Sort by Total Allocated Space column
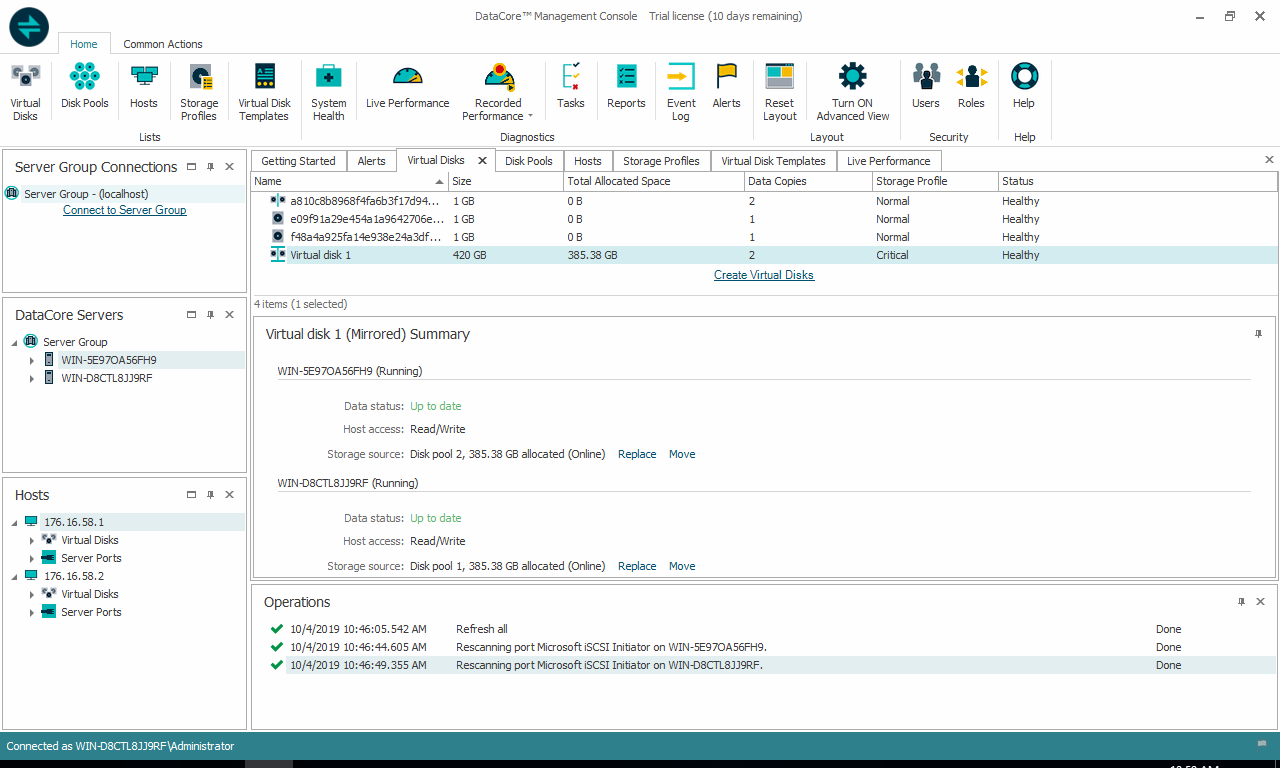Image resolution: width=1280 pixels, height=768 pixels. (x=654, y=181)
